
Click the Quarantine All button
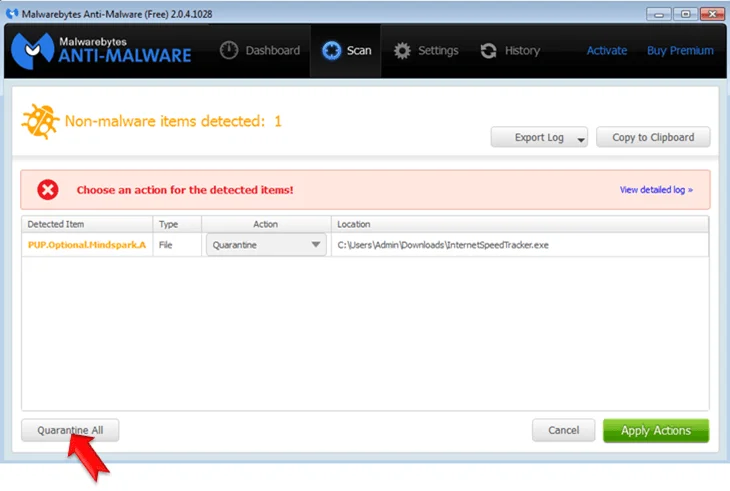pos(70,430)
